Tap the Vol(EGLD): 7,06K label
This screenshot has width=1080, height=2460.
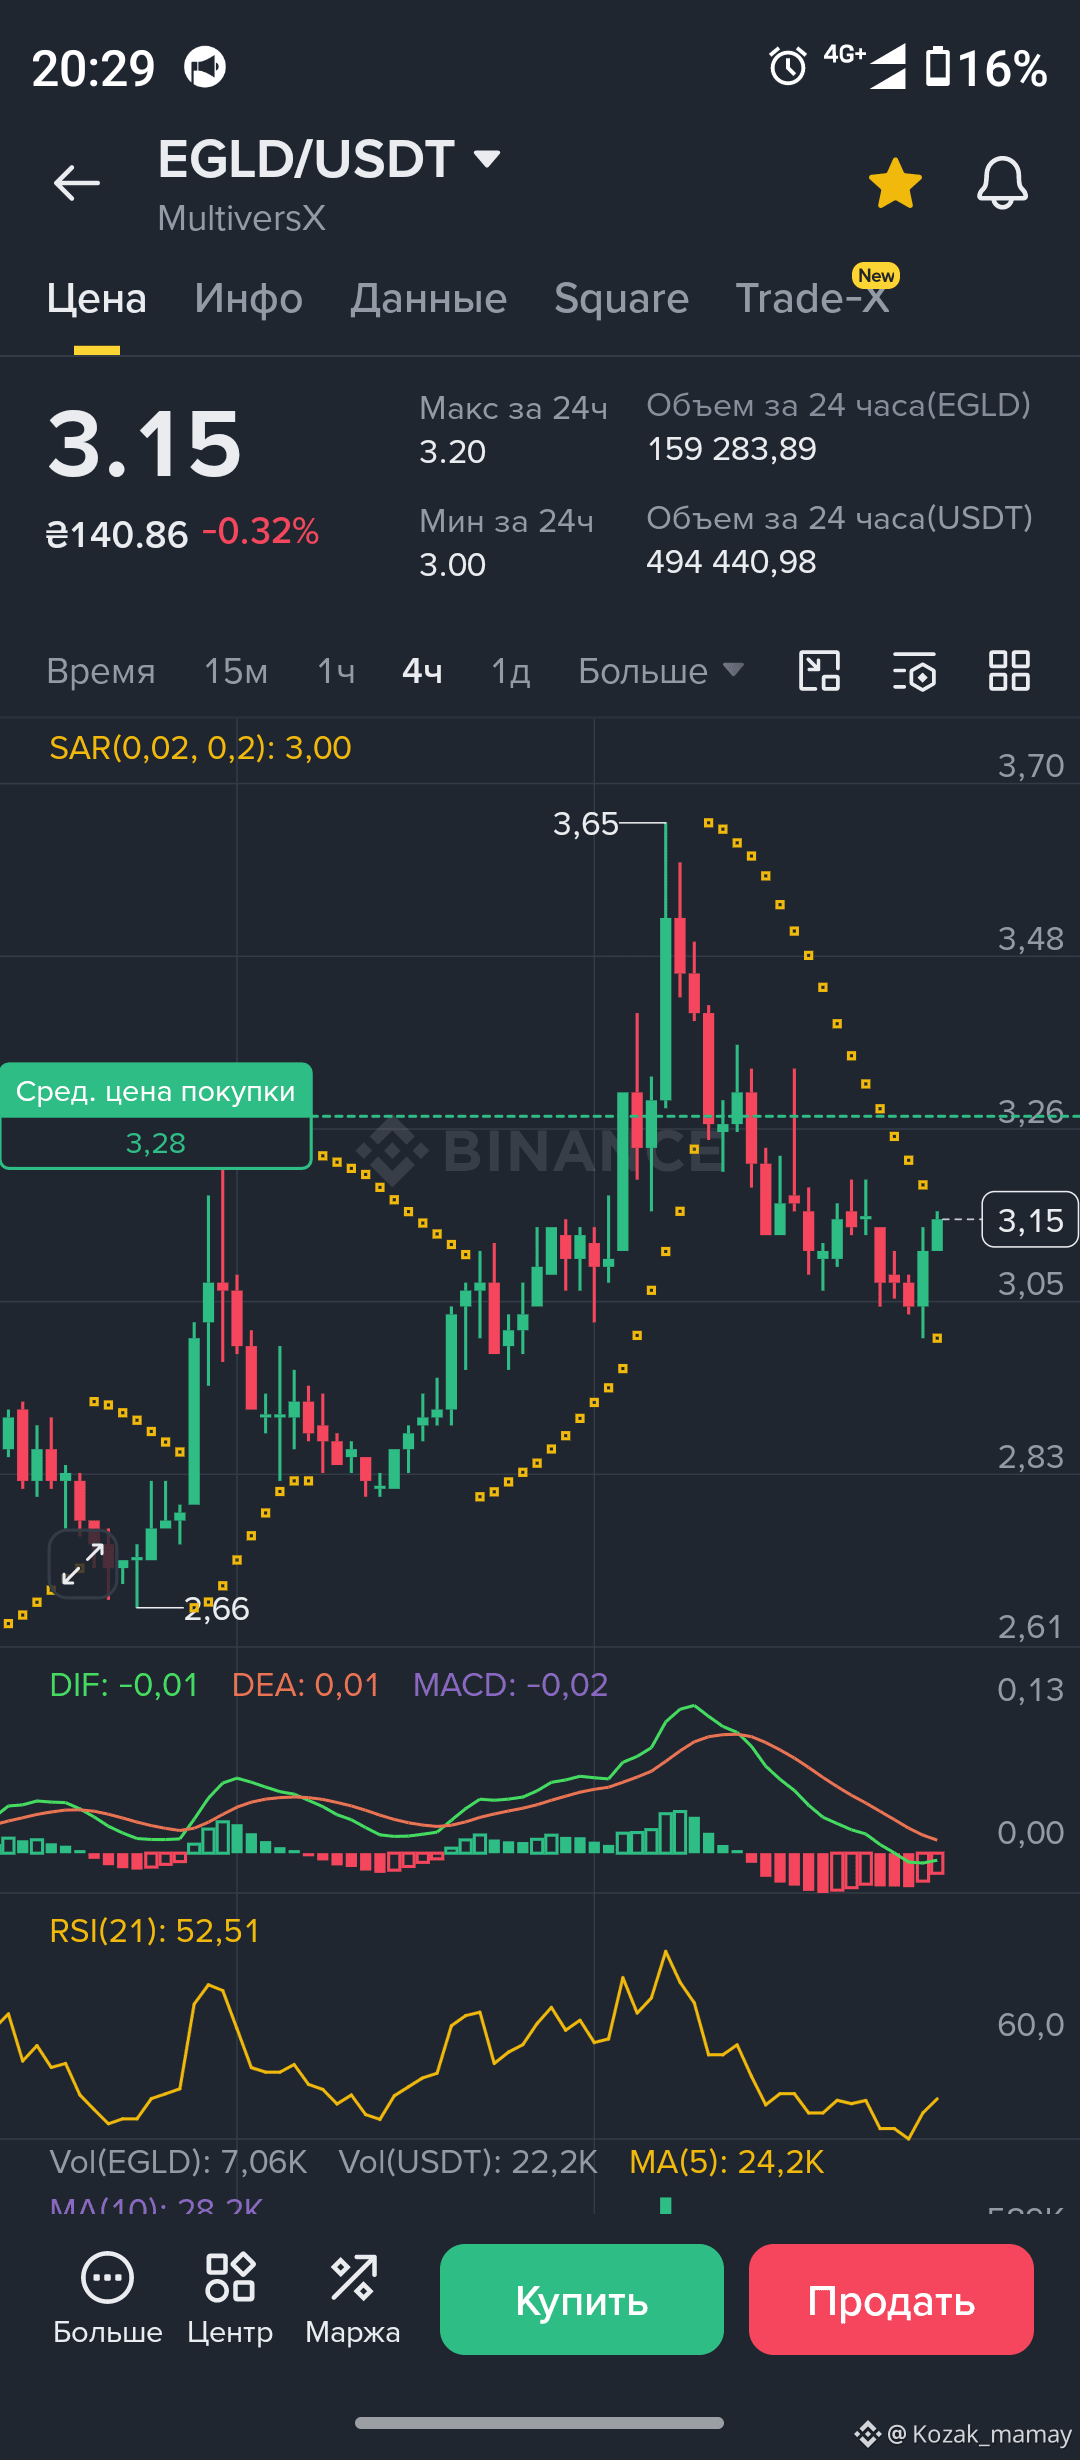(x=178, y=2162)
